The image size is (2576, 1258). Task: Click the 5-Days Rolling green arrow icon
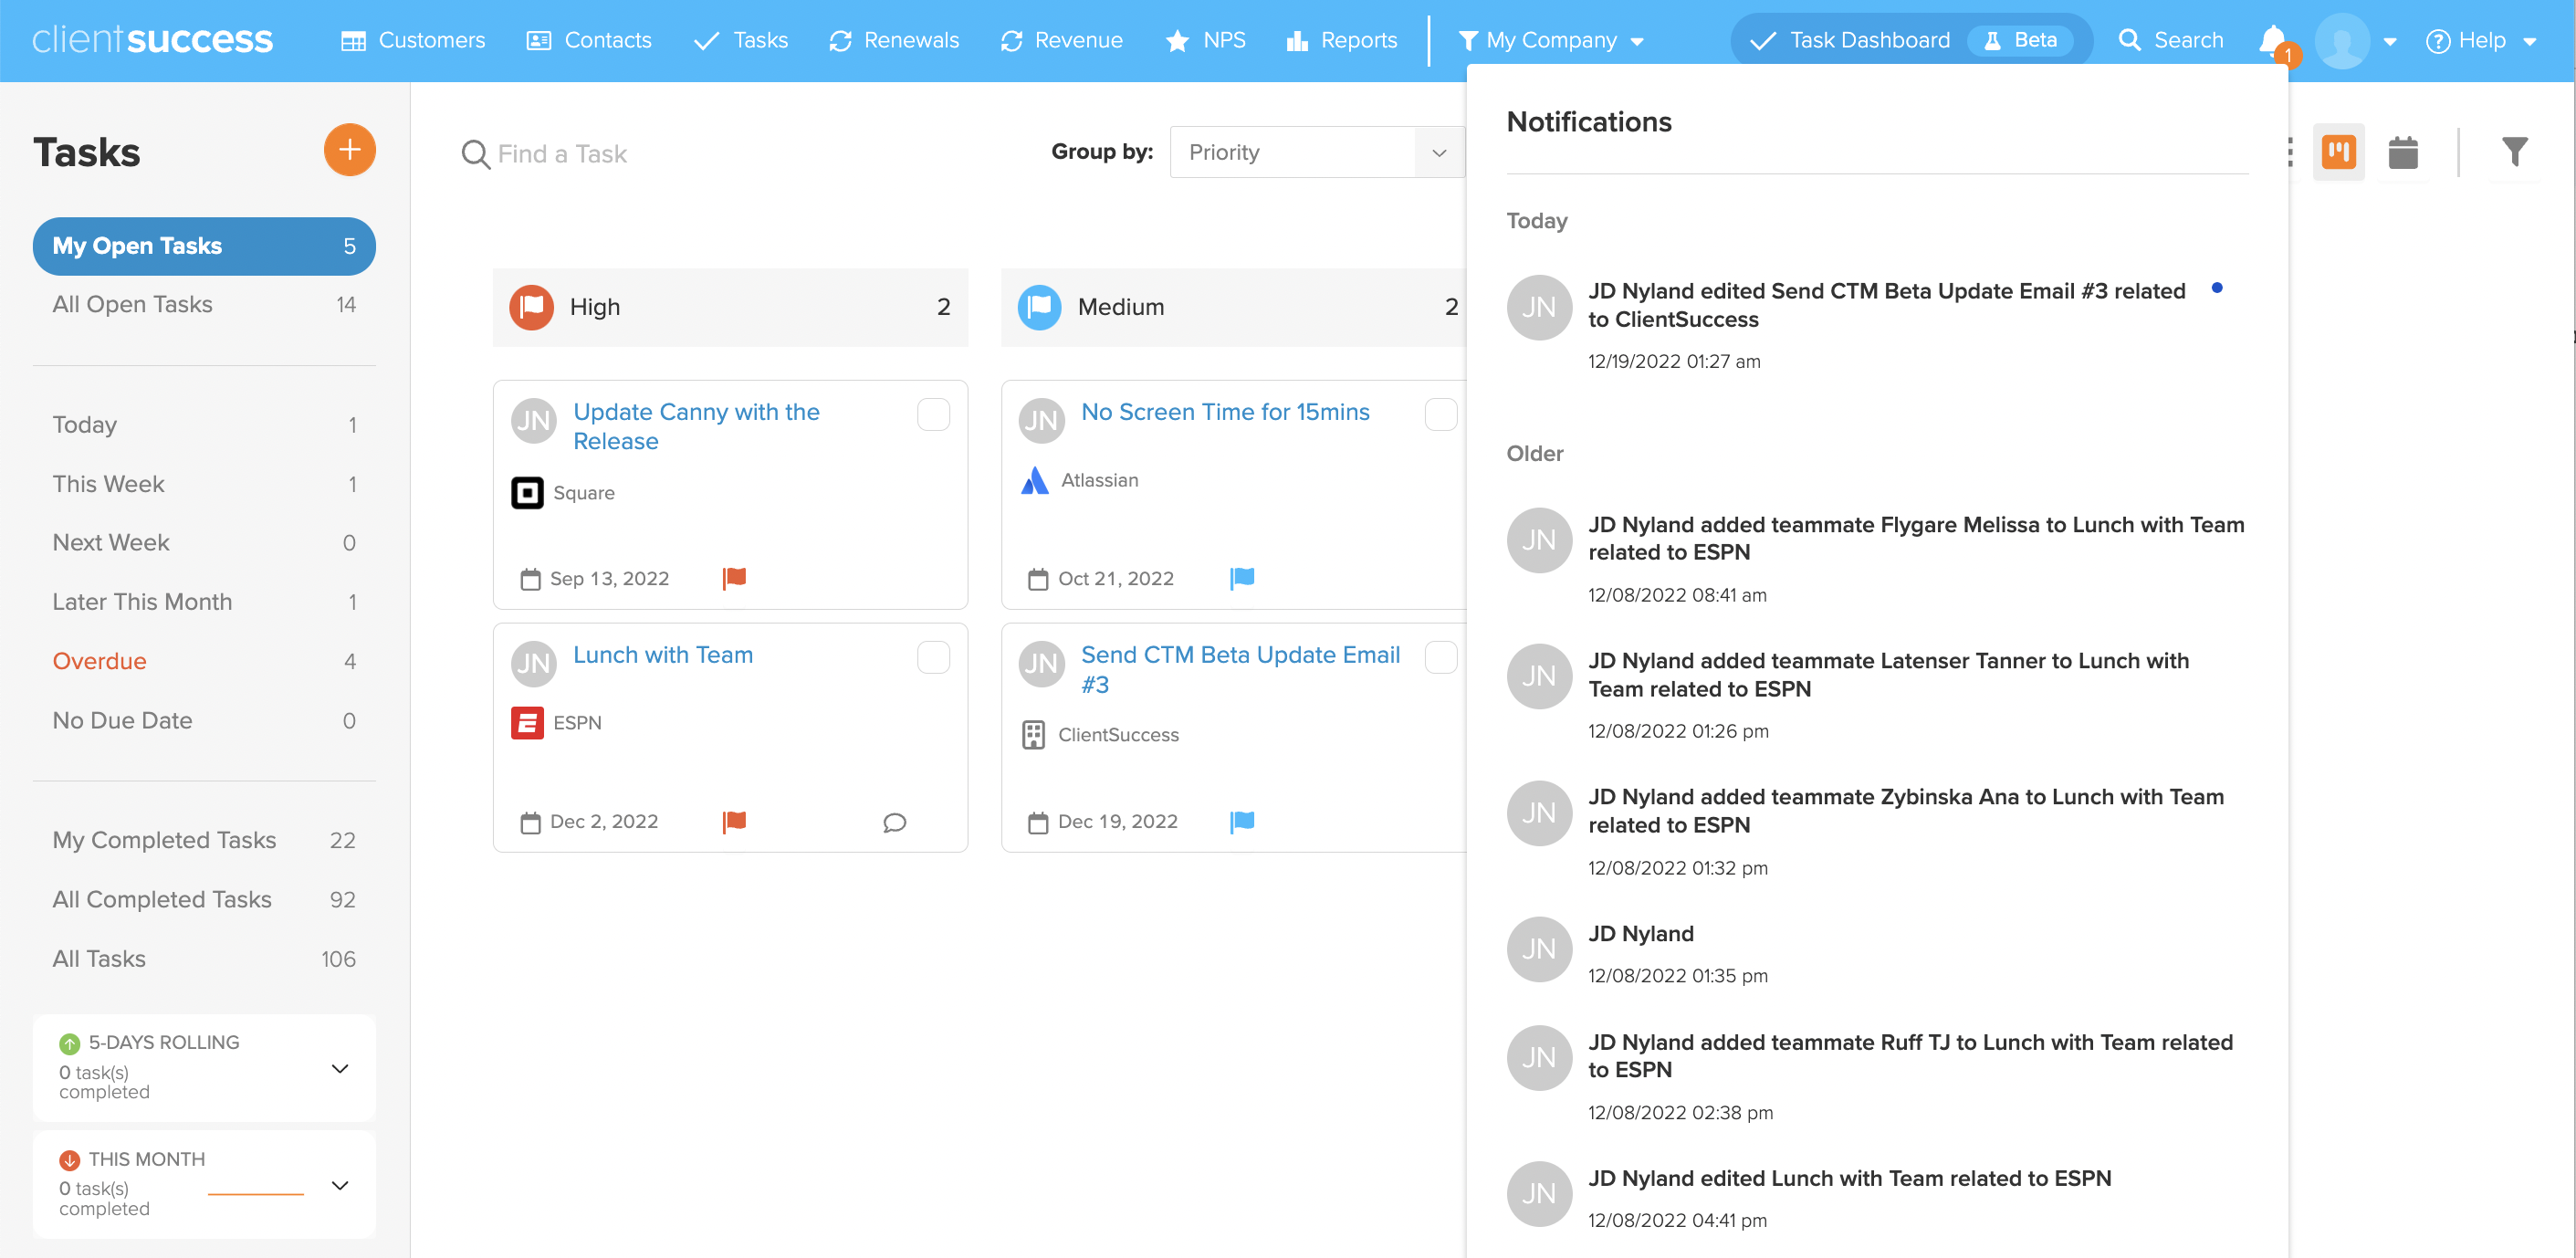point(69,1043)
